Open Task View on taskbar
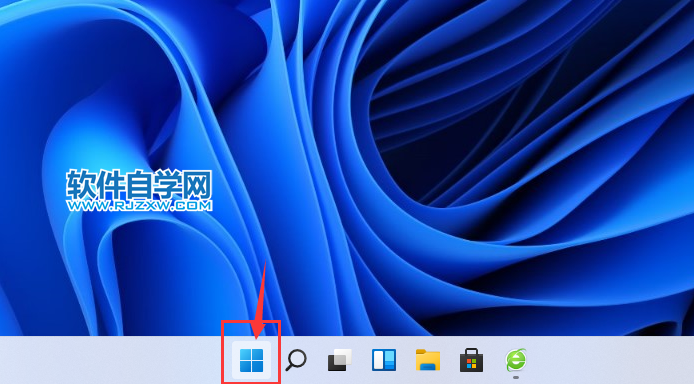Image resolution: width=694 pixels, height=384 pixels. coord(339,360)
